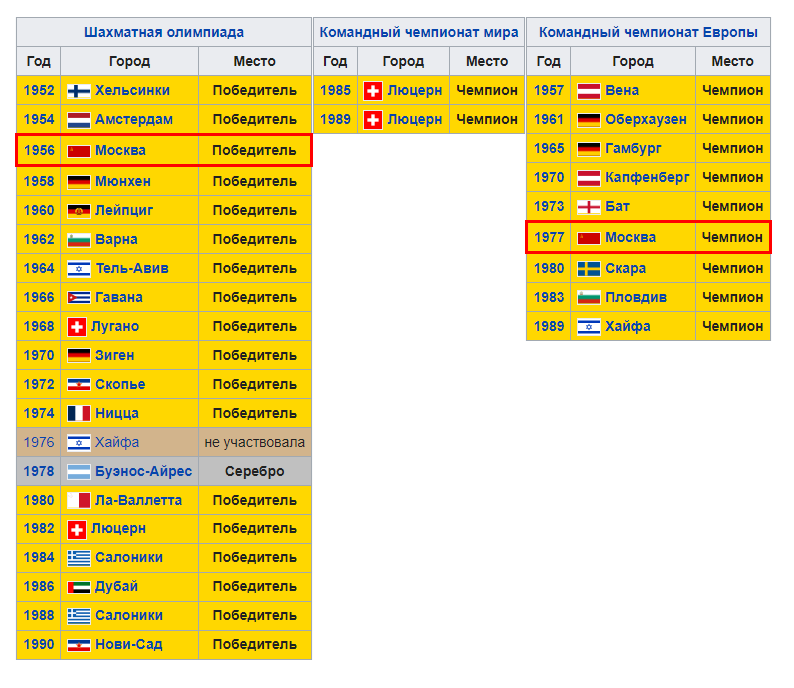Open the Гамбург city link
Viewport: 794px width, 688px height.
(x=633, y=149)
